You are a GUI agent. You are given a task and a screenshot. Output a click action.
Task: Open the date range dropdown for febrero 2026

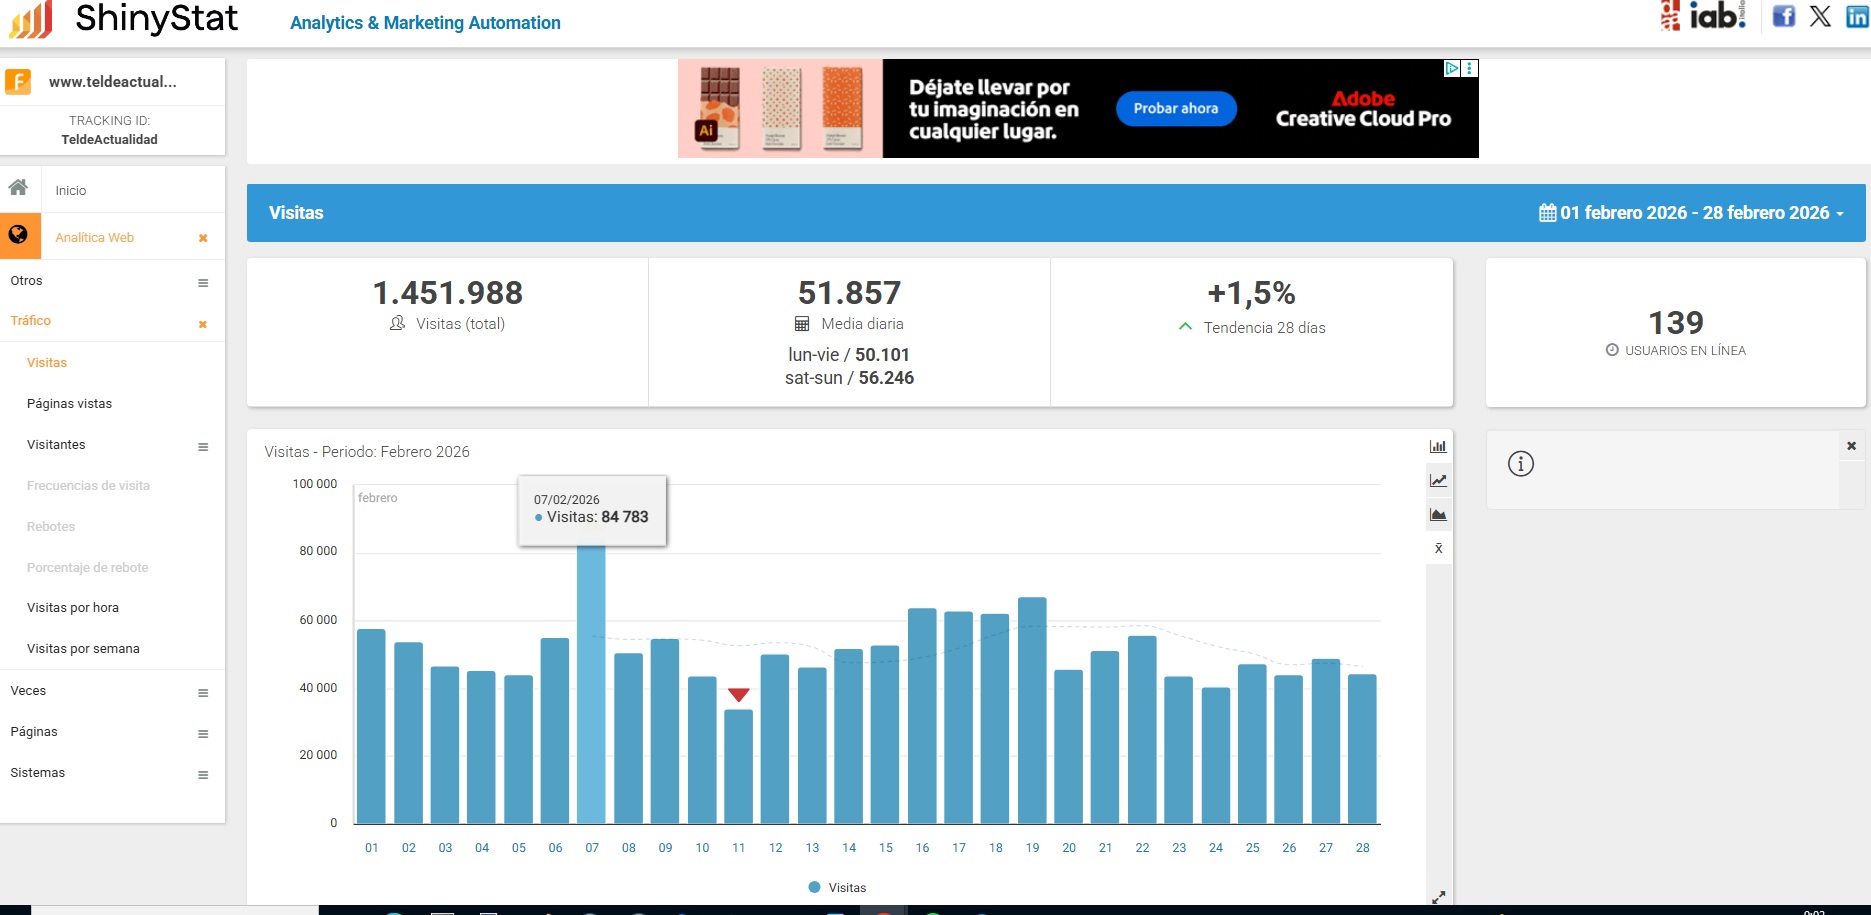1691,213
